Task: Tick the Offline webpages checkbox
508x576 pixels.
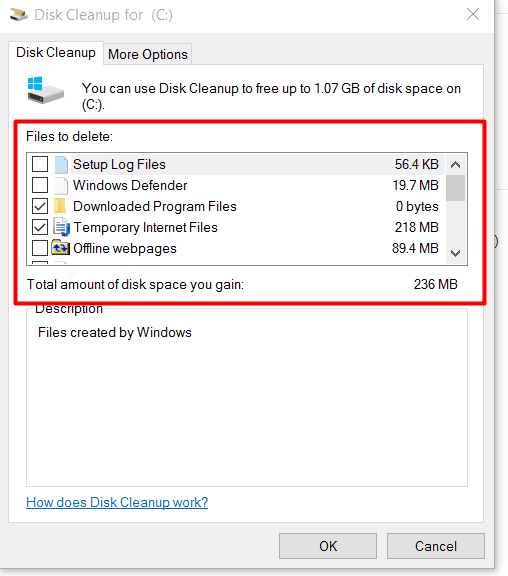Action: [40, 248]
